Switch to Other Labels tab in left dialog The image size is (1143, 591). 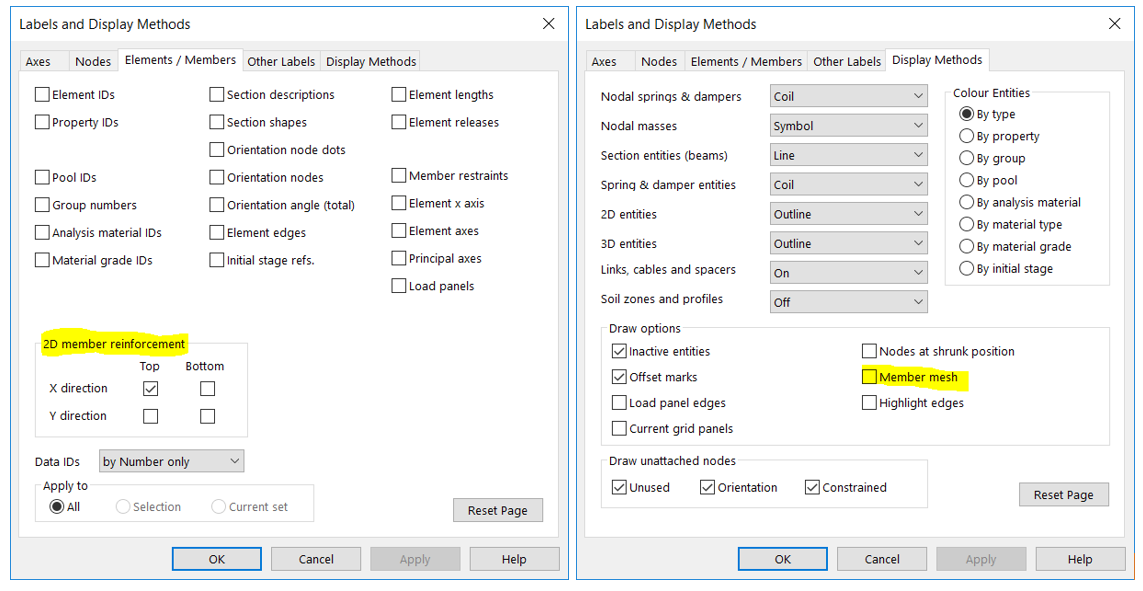(x=281, y=61)
